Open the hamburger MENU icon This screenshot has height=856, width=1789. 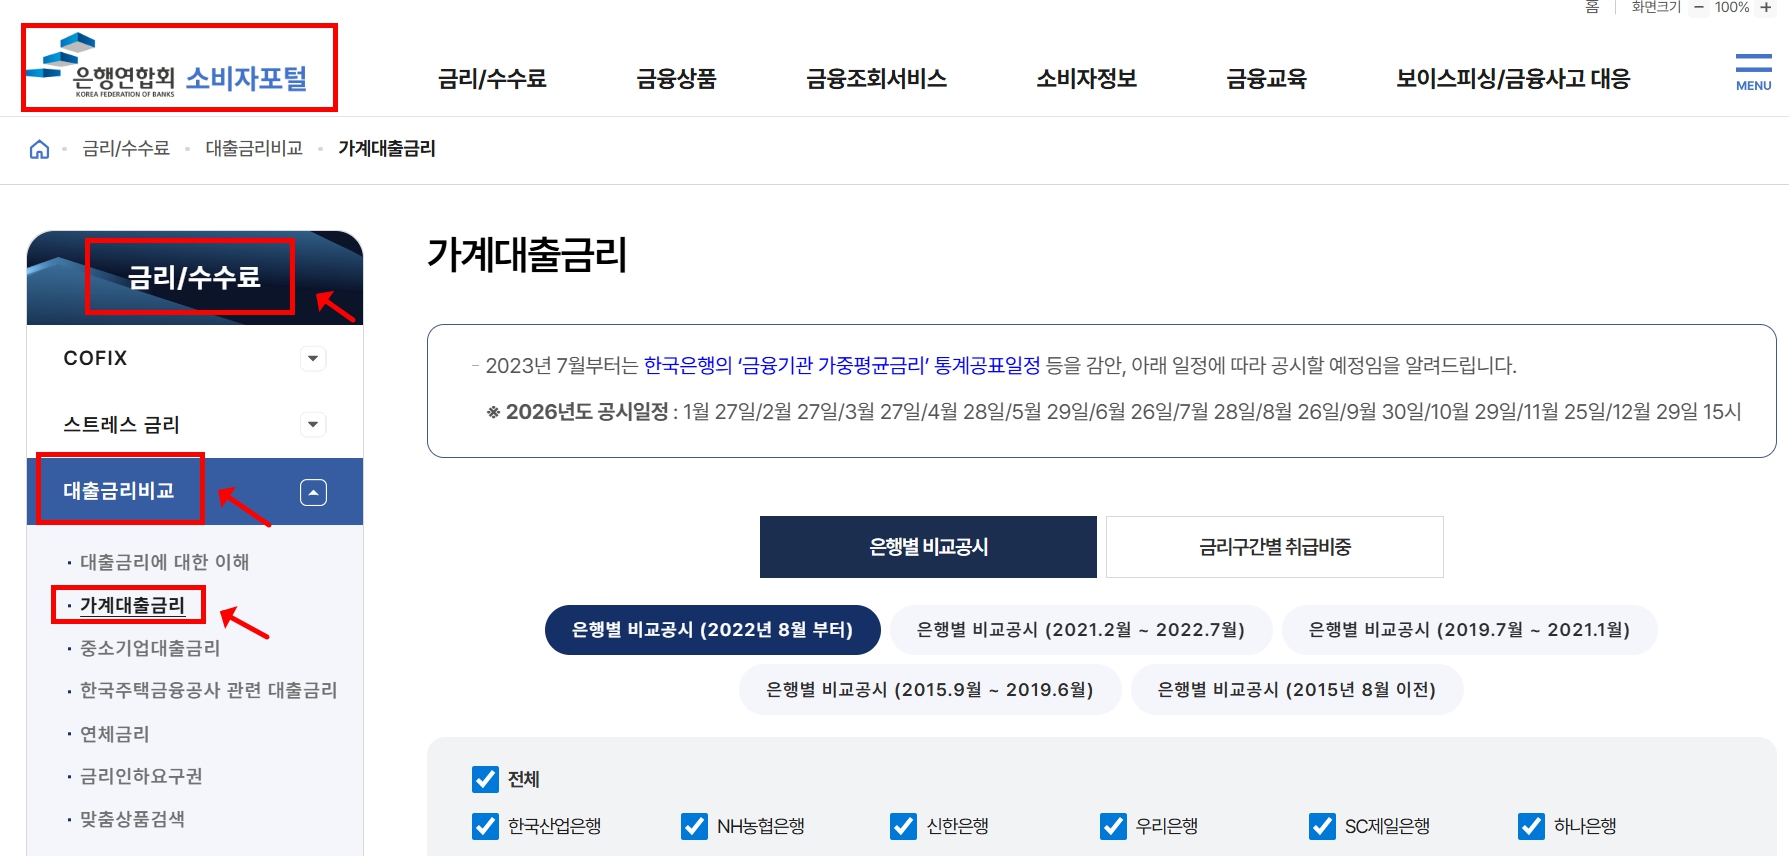pyautogui.click(x=1753, y=72)
